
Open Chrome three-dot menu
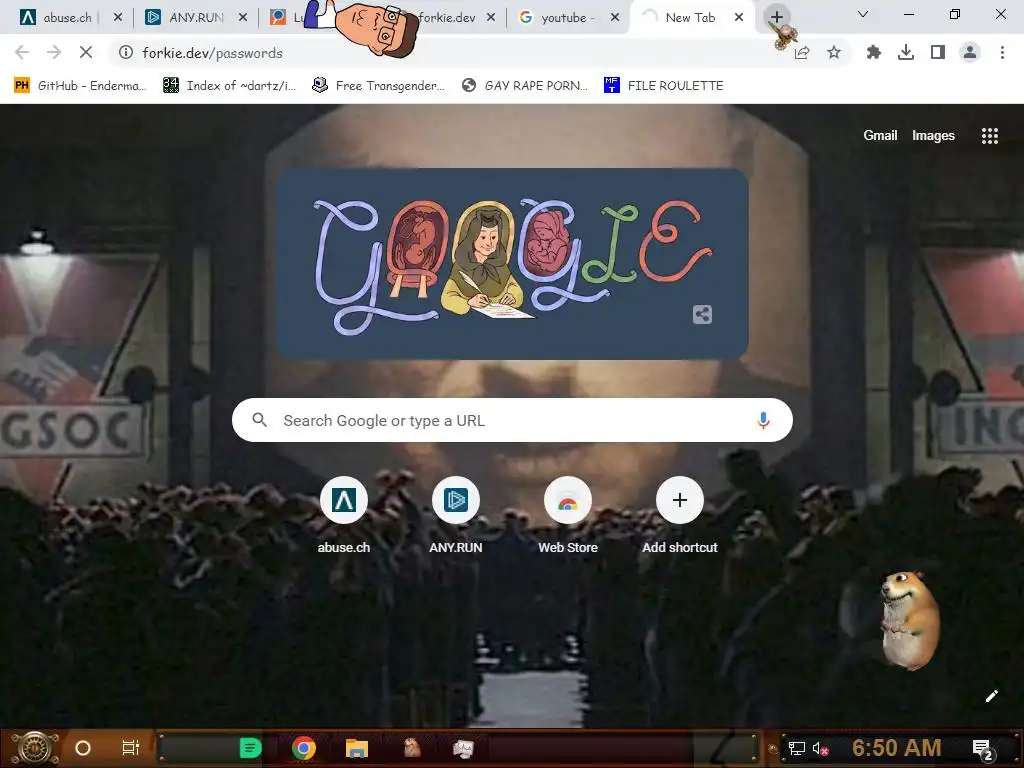pos(1002,52)
